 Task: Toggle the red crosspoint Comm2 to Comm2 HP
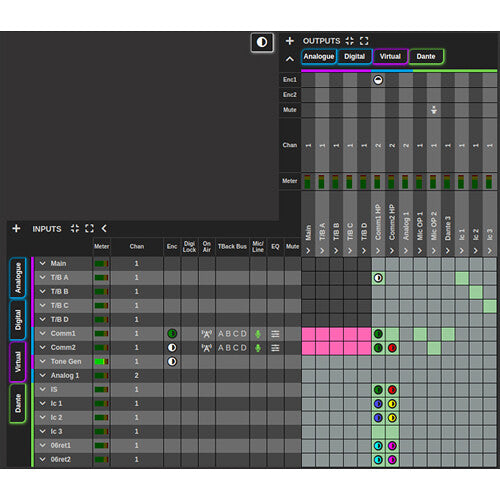[x=392, y=348]
